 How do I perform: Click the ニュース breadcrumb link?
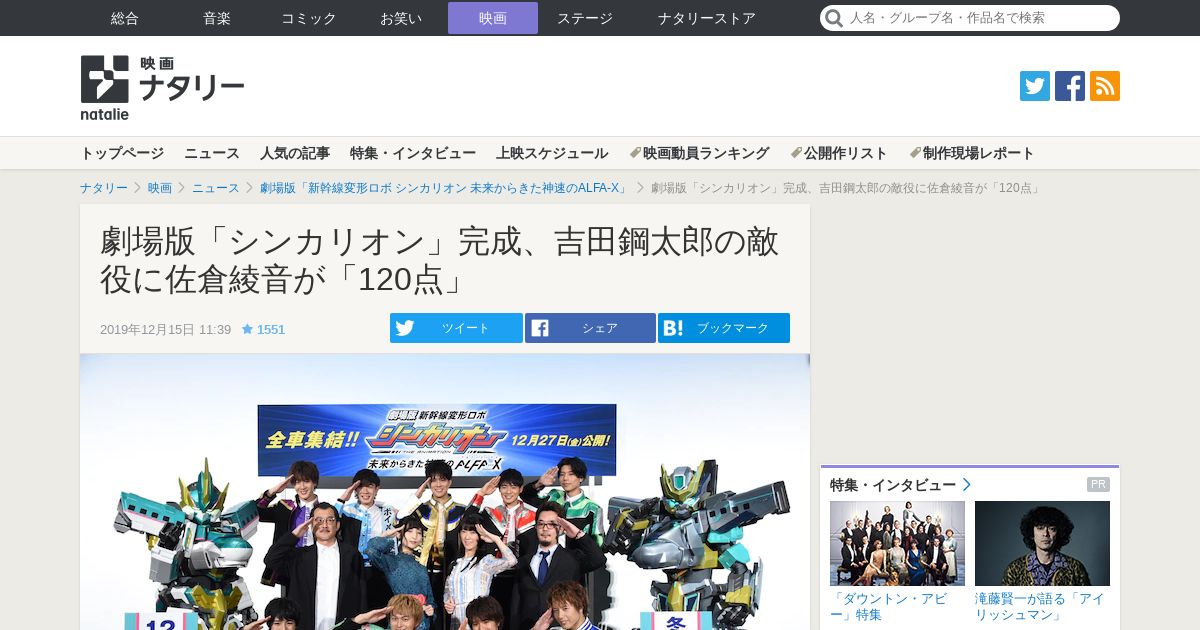click(x=216, y=188)
